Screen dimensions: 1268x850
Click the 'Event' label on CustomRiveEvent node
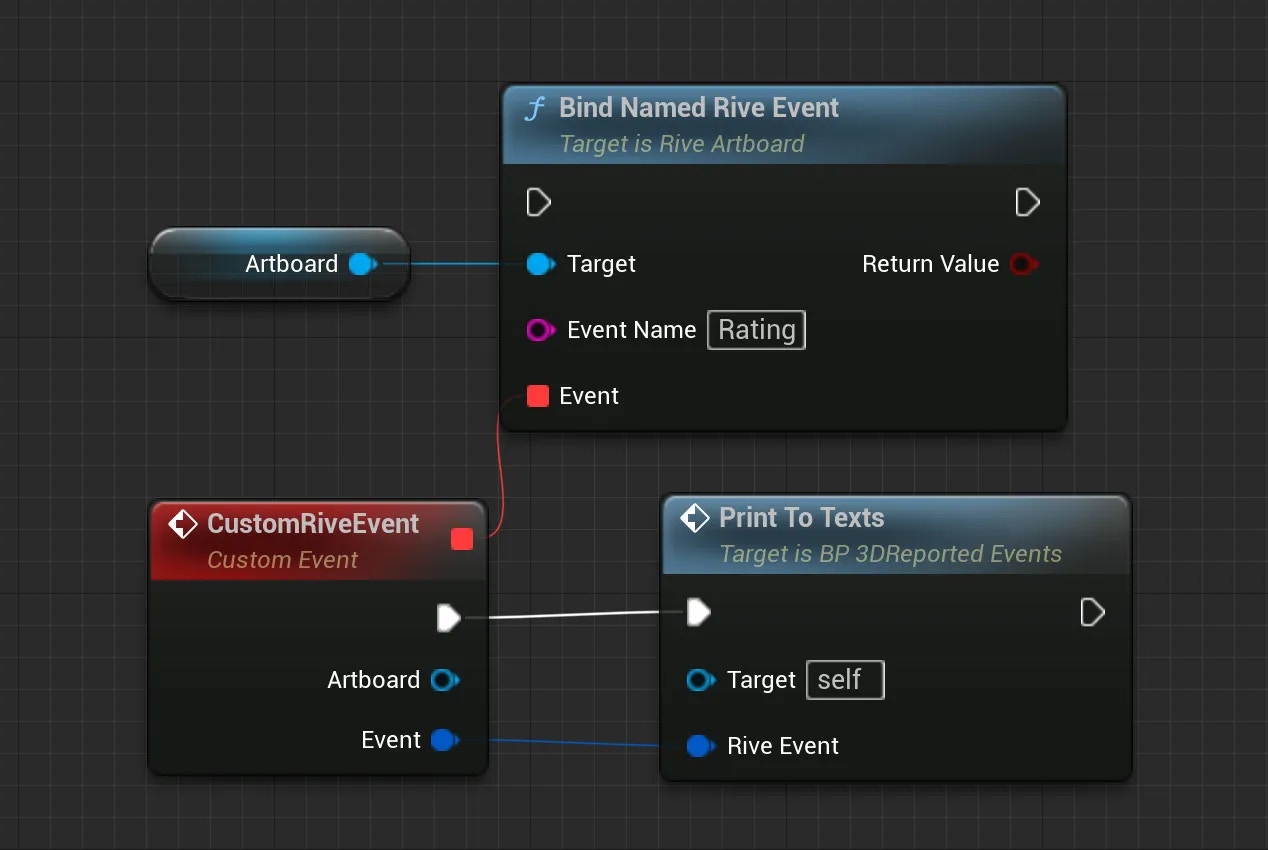(391, 740)
